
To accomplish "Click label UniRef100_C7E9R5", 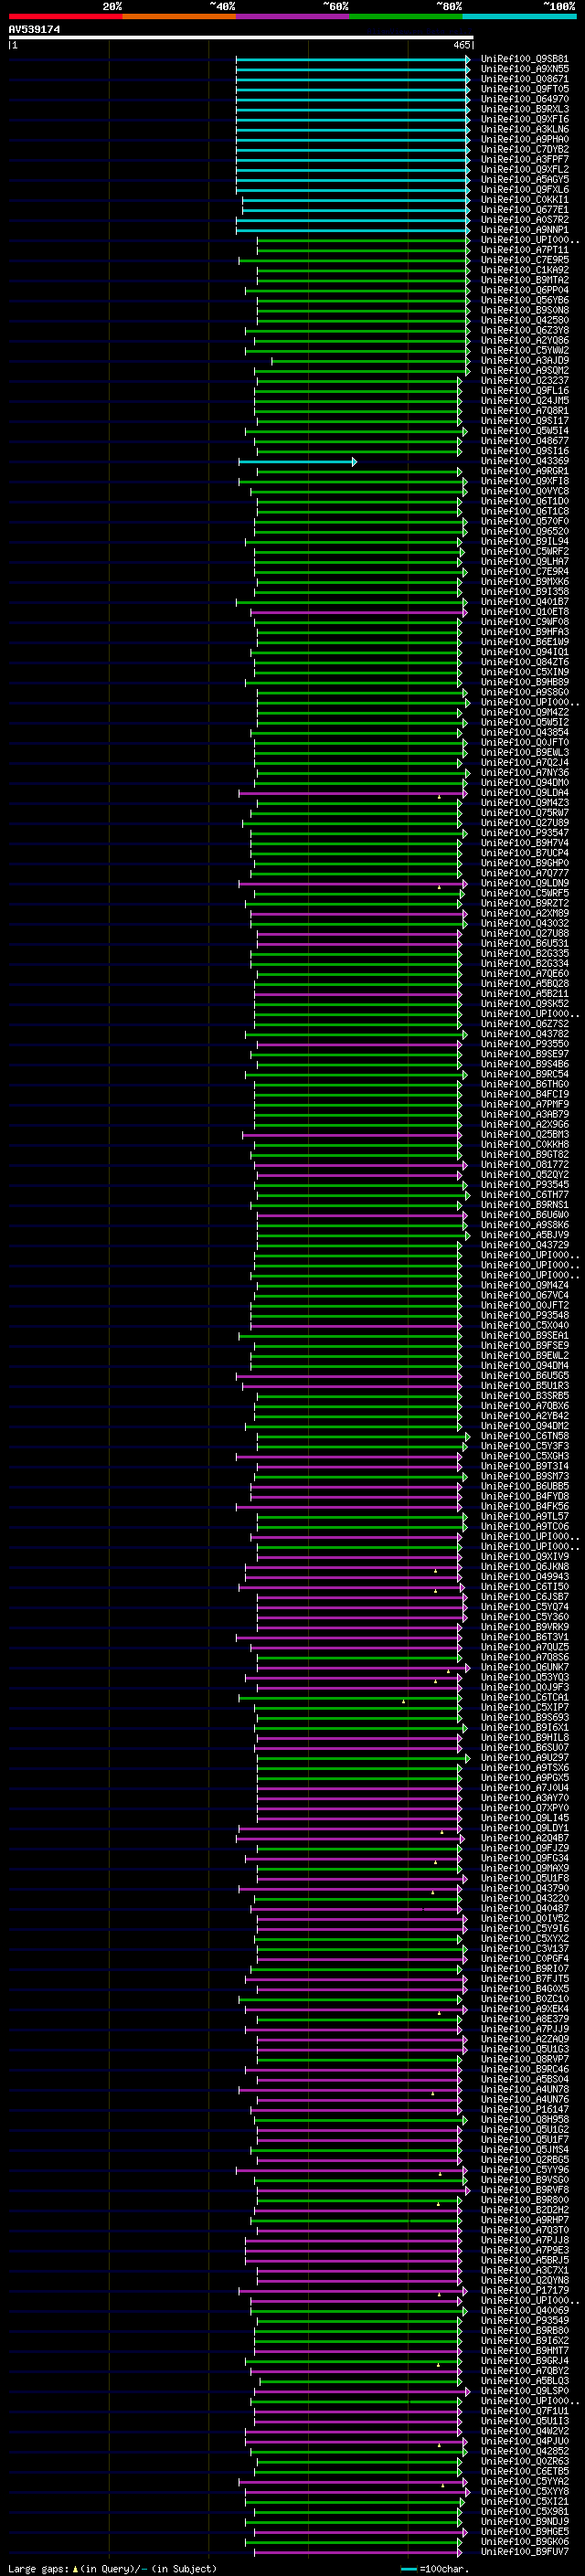I will coord(525,260).
